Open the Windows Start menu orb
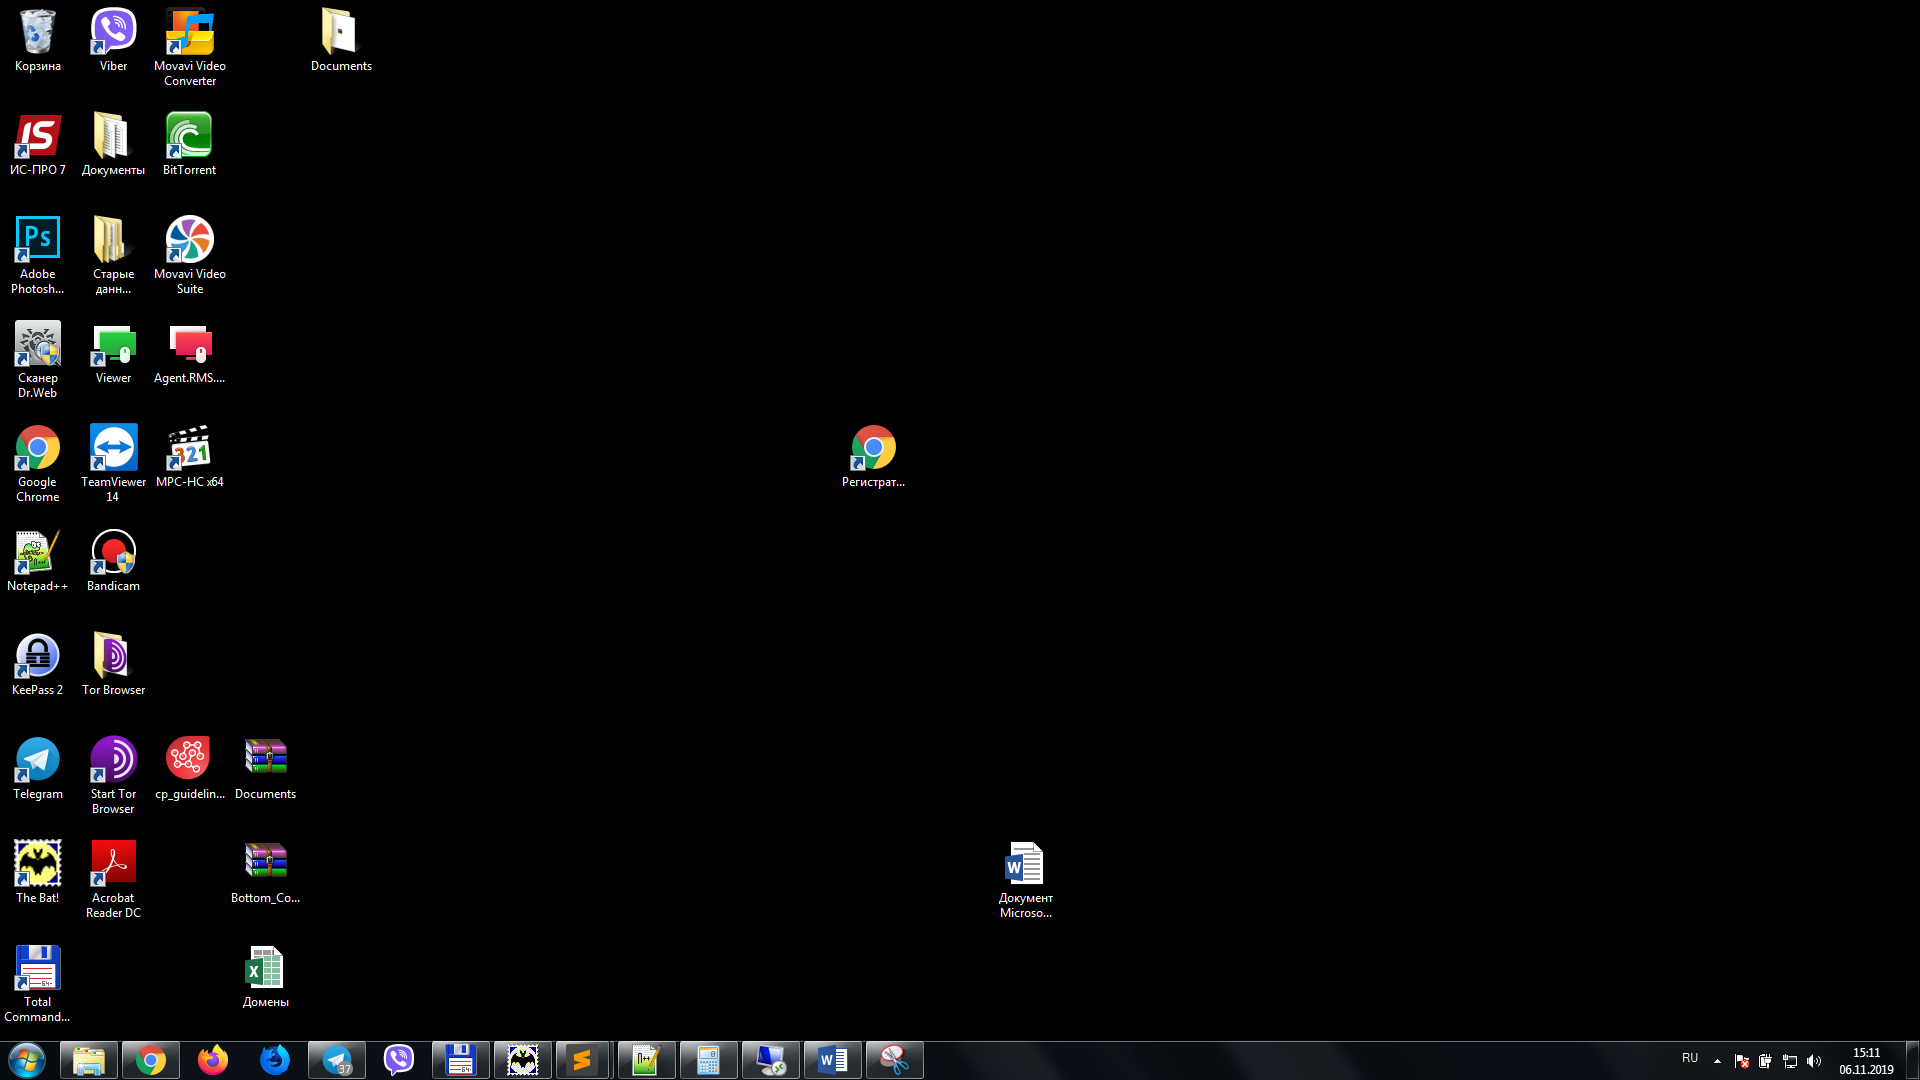This screenshot has width=1920, height=1080. pos(27,1060)
